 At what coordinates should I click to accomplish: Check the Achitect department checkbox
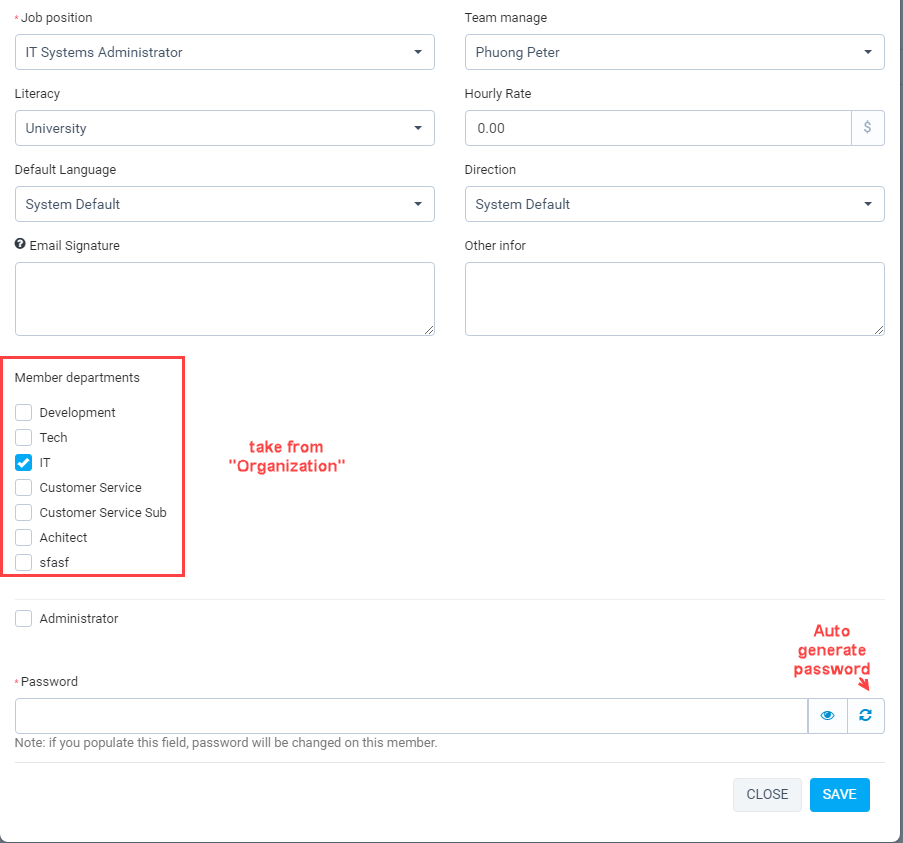pyautogui.click(x=24, y=537)
